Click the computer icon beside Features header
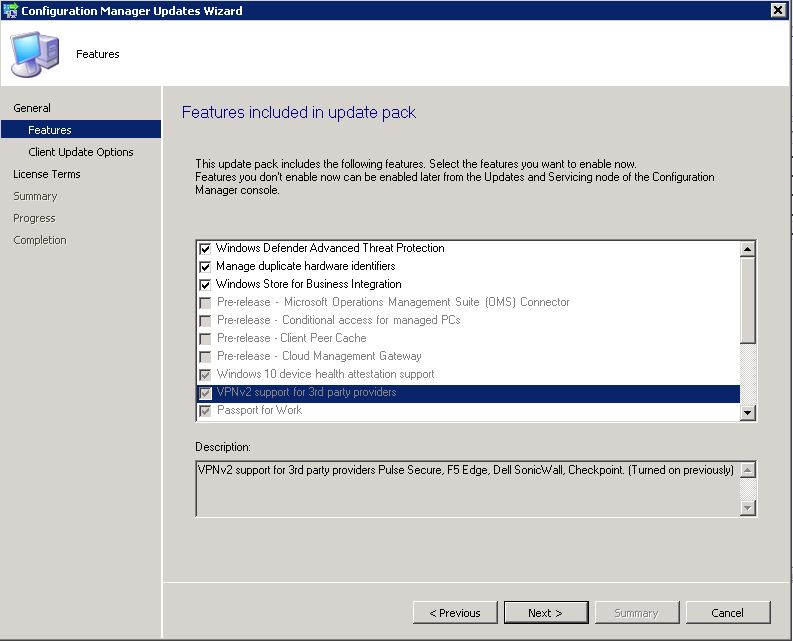793x641 pixels. [35, 54]
